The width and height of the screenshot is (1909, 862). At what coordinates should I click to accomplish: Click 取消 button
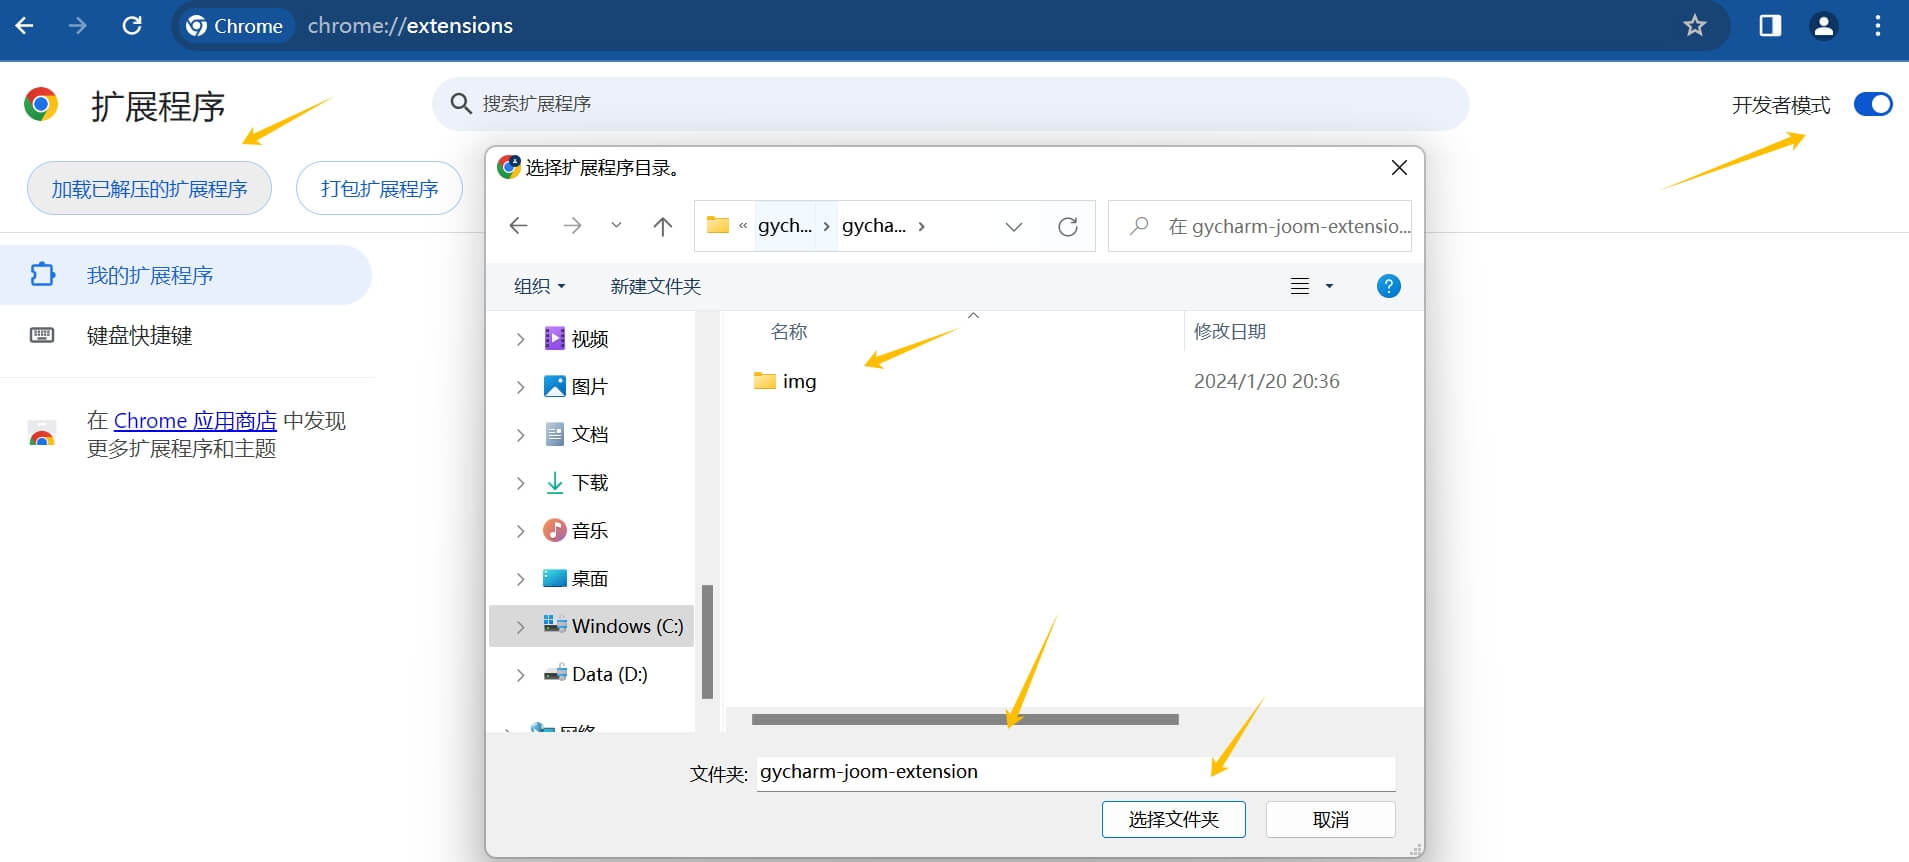1330,819
